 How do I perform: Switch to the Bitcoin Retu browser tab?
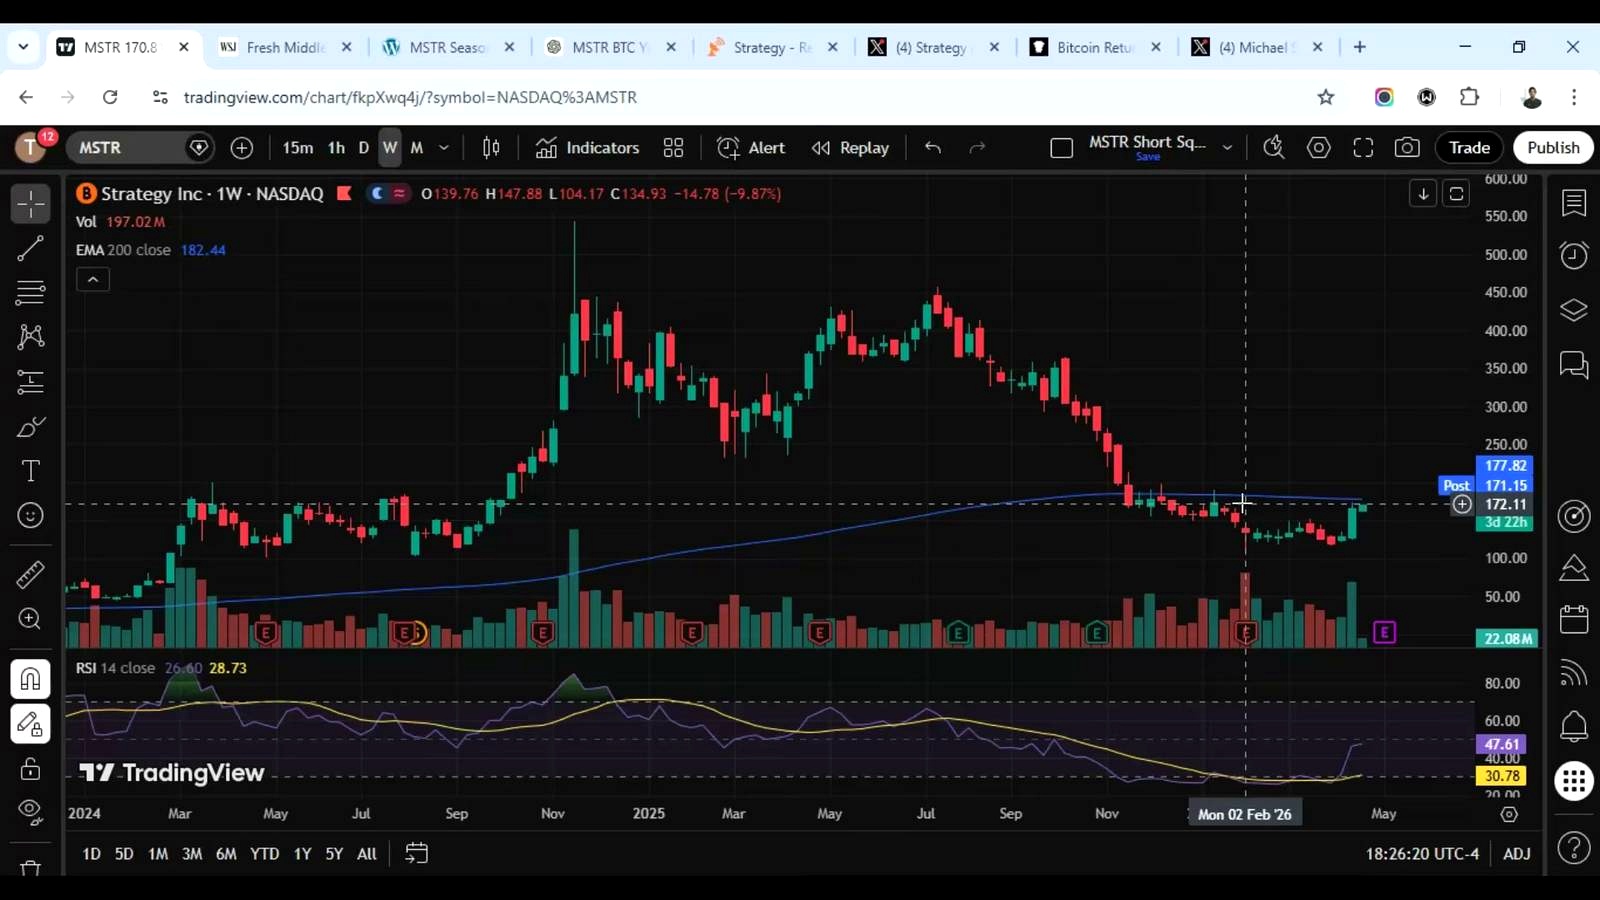[x=1097, y=47]
